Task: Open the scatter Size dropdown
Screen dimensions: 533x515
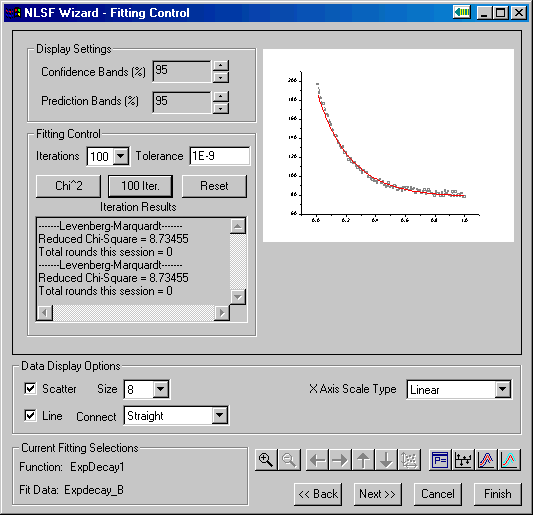Action: pyautogui.click(x=161, y=389)
